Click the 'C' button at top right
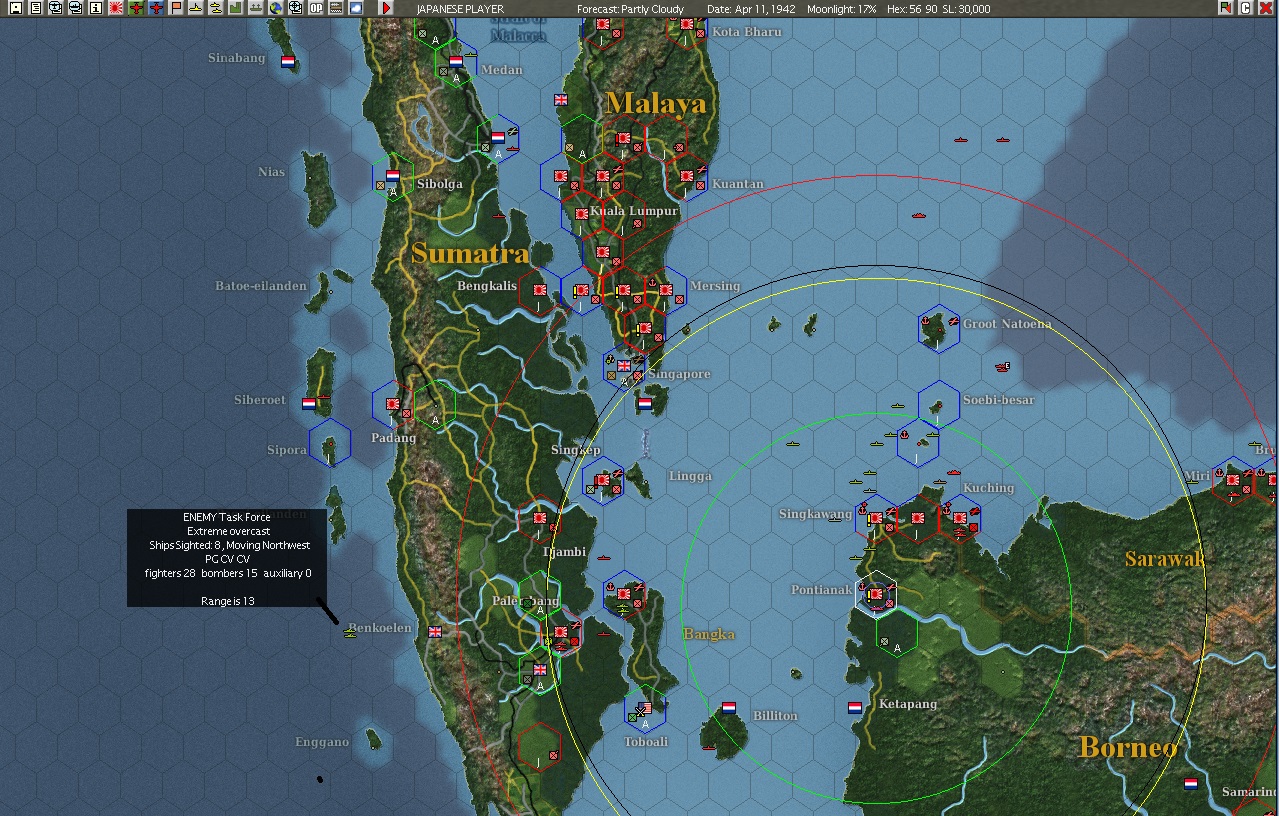The height and width of the screenshot is (816, 1279). [1246, 8]
